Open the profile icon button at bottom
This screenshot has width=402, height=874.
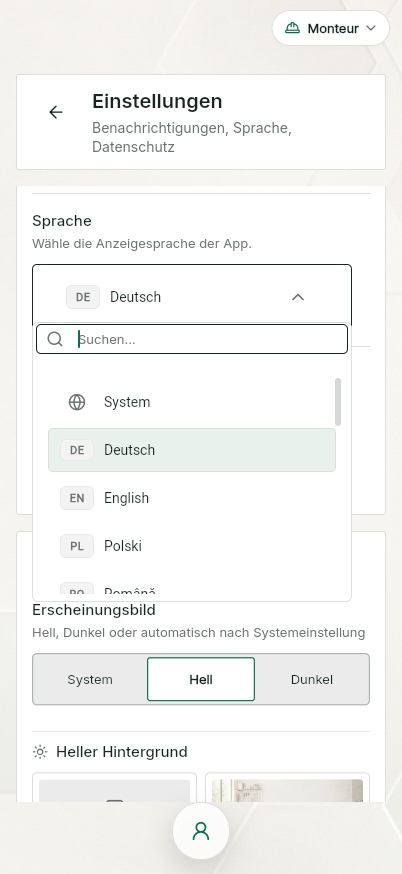pos(201,831)
